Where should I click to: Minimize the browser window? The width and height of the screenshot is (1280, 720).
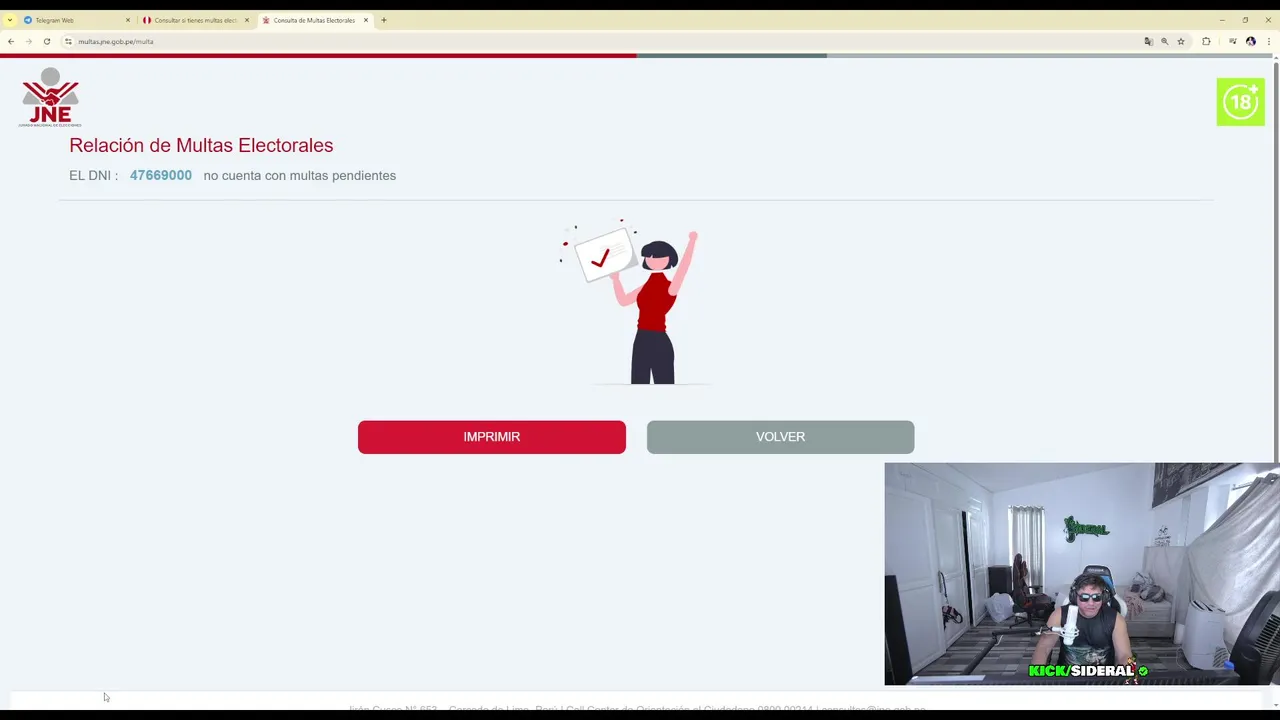[1222, 20]
